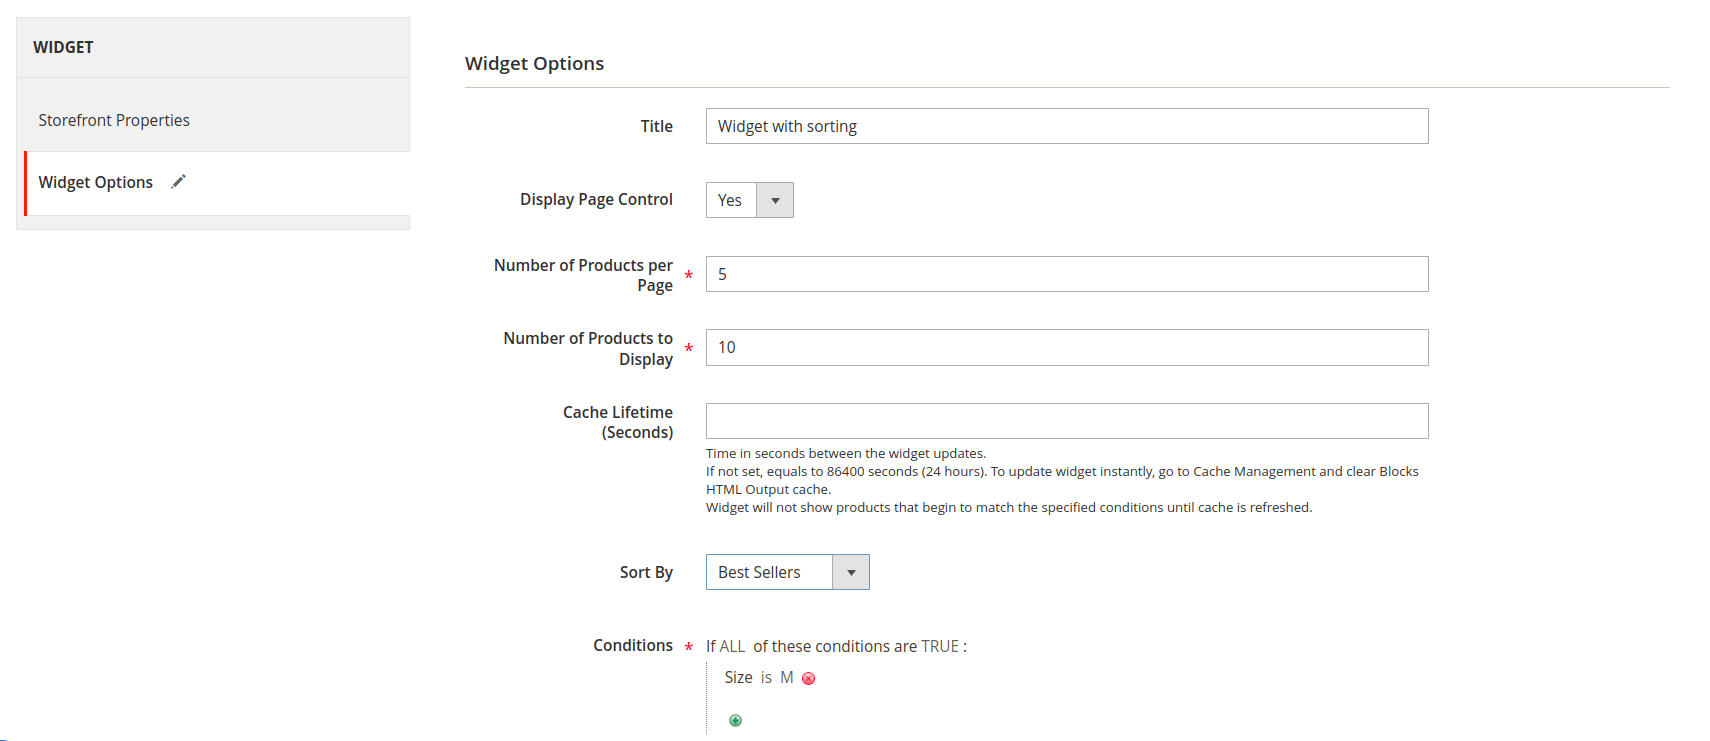The image size is (1710, 741).
Task: Click the green add condition icon
Action: [735, 721]
